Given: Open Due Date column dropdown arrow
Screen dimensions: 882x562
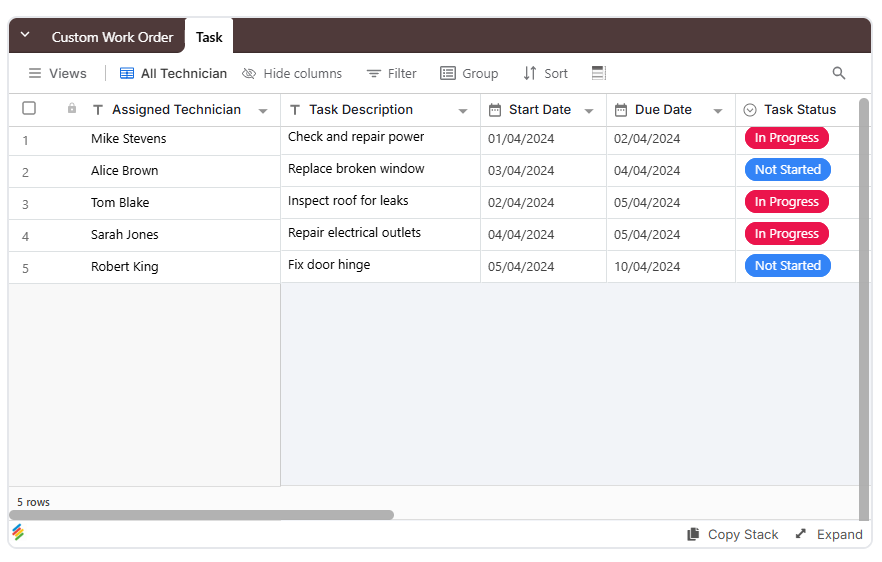Looking at the screenshot, I should point(718,111).
